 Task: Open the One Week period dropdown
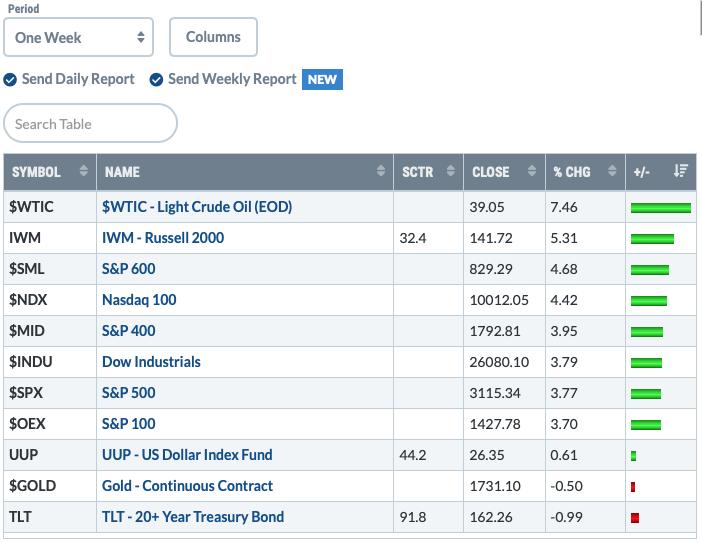pyautogui.click(x=78, y=37)
